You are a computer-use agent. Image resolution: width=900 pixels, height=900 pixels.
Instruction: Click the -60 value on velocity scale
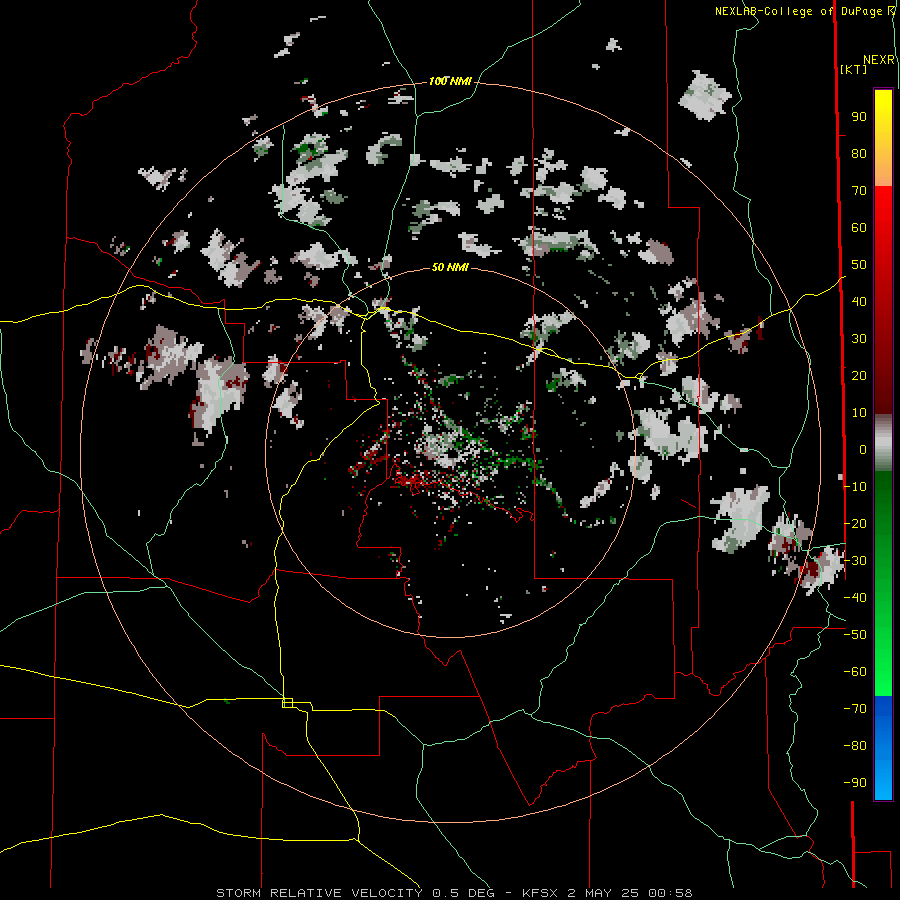[855, 672]
